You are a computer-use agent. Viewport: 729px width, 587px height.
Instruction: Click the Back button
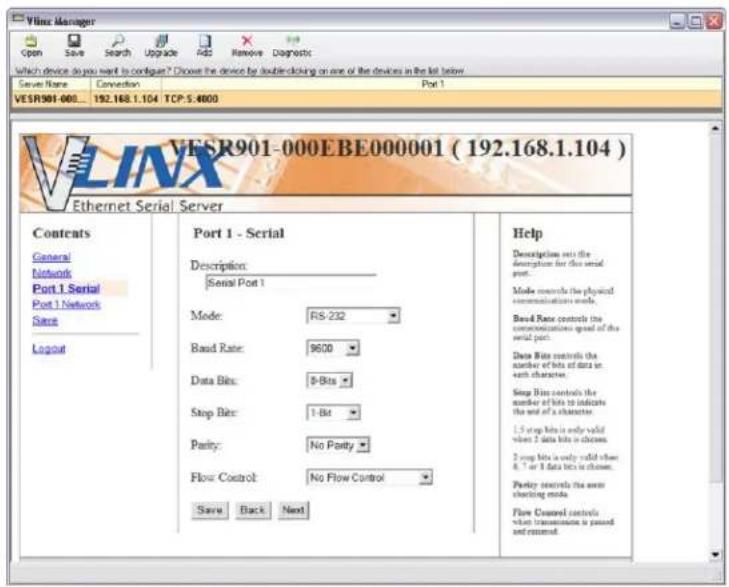252,510
